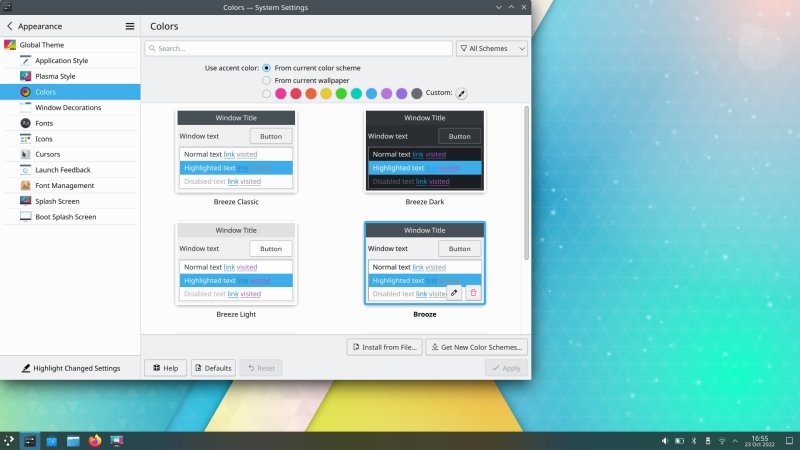Click the Install from File button
The width and height of the screenshot is (800, 450).
(384, 347)
